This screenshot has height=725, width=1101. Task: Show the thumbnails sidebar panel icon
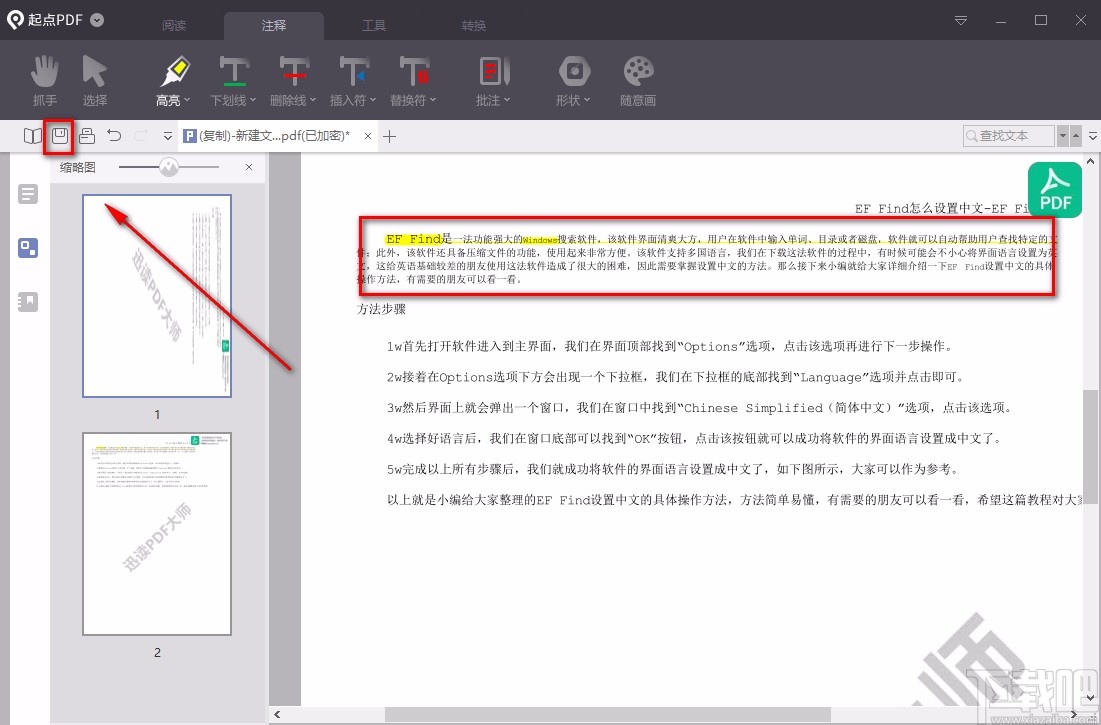(28, 248)
